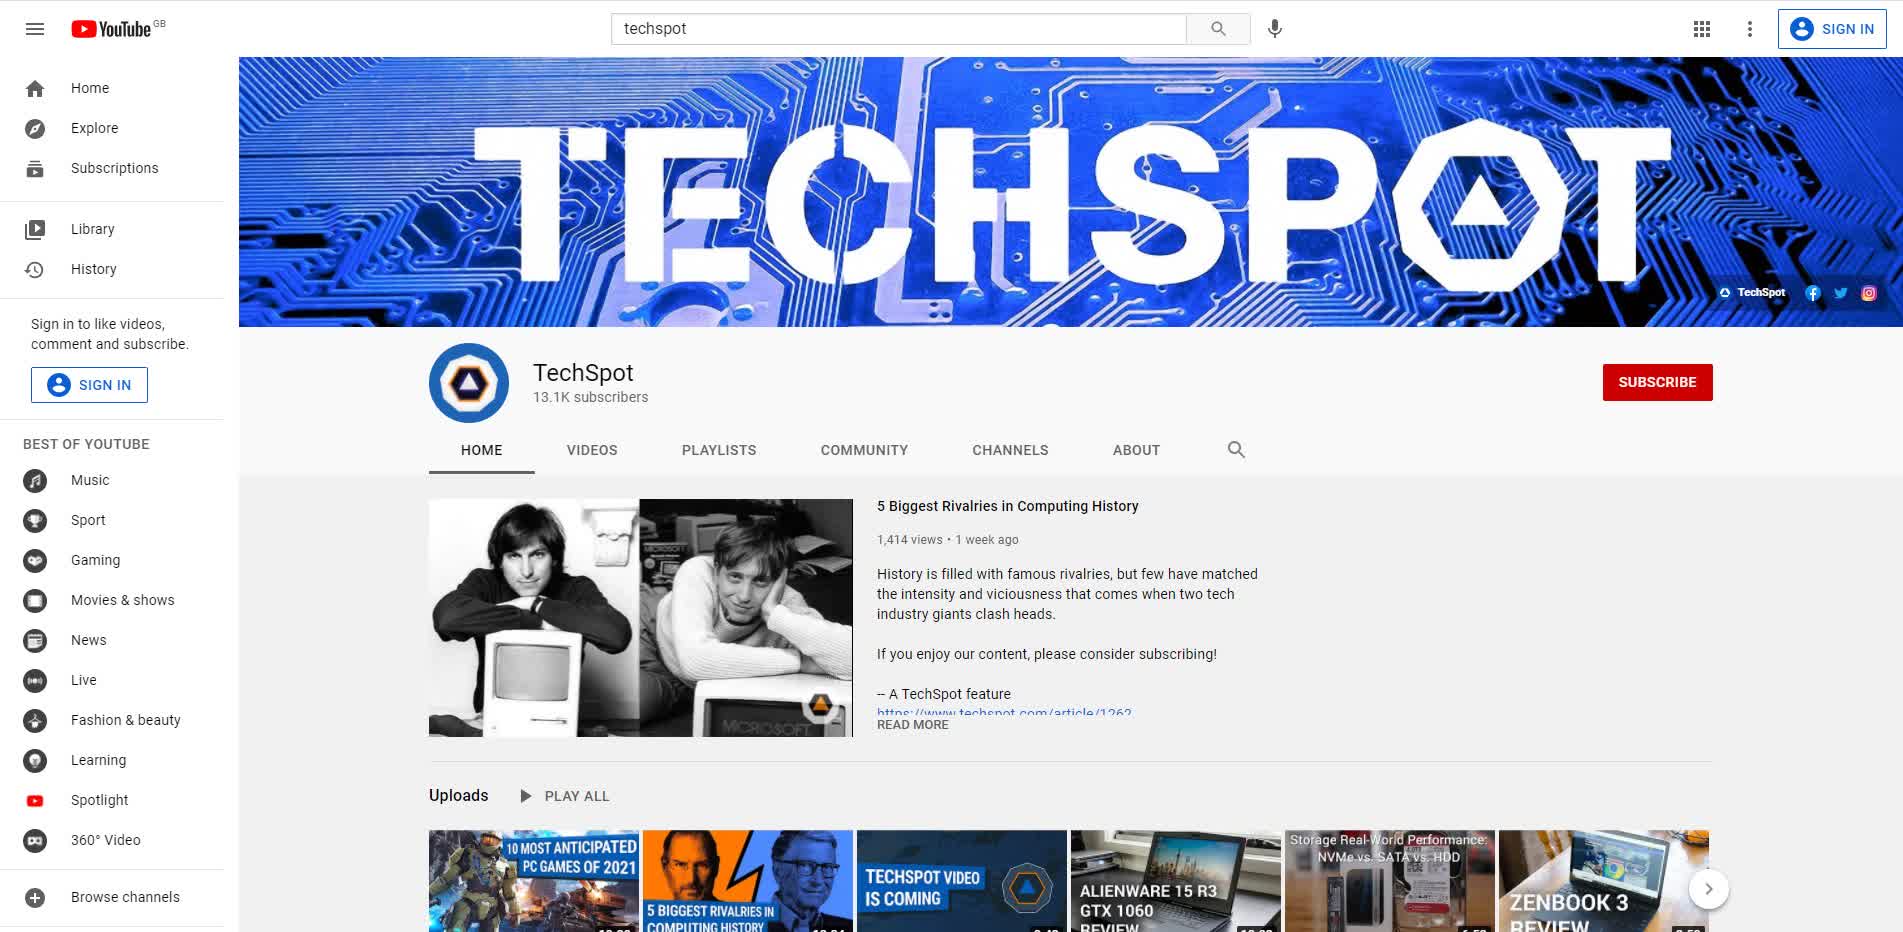Click the Gaming icon

pyautogui.click(x=35, y=560)
